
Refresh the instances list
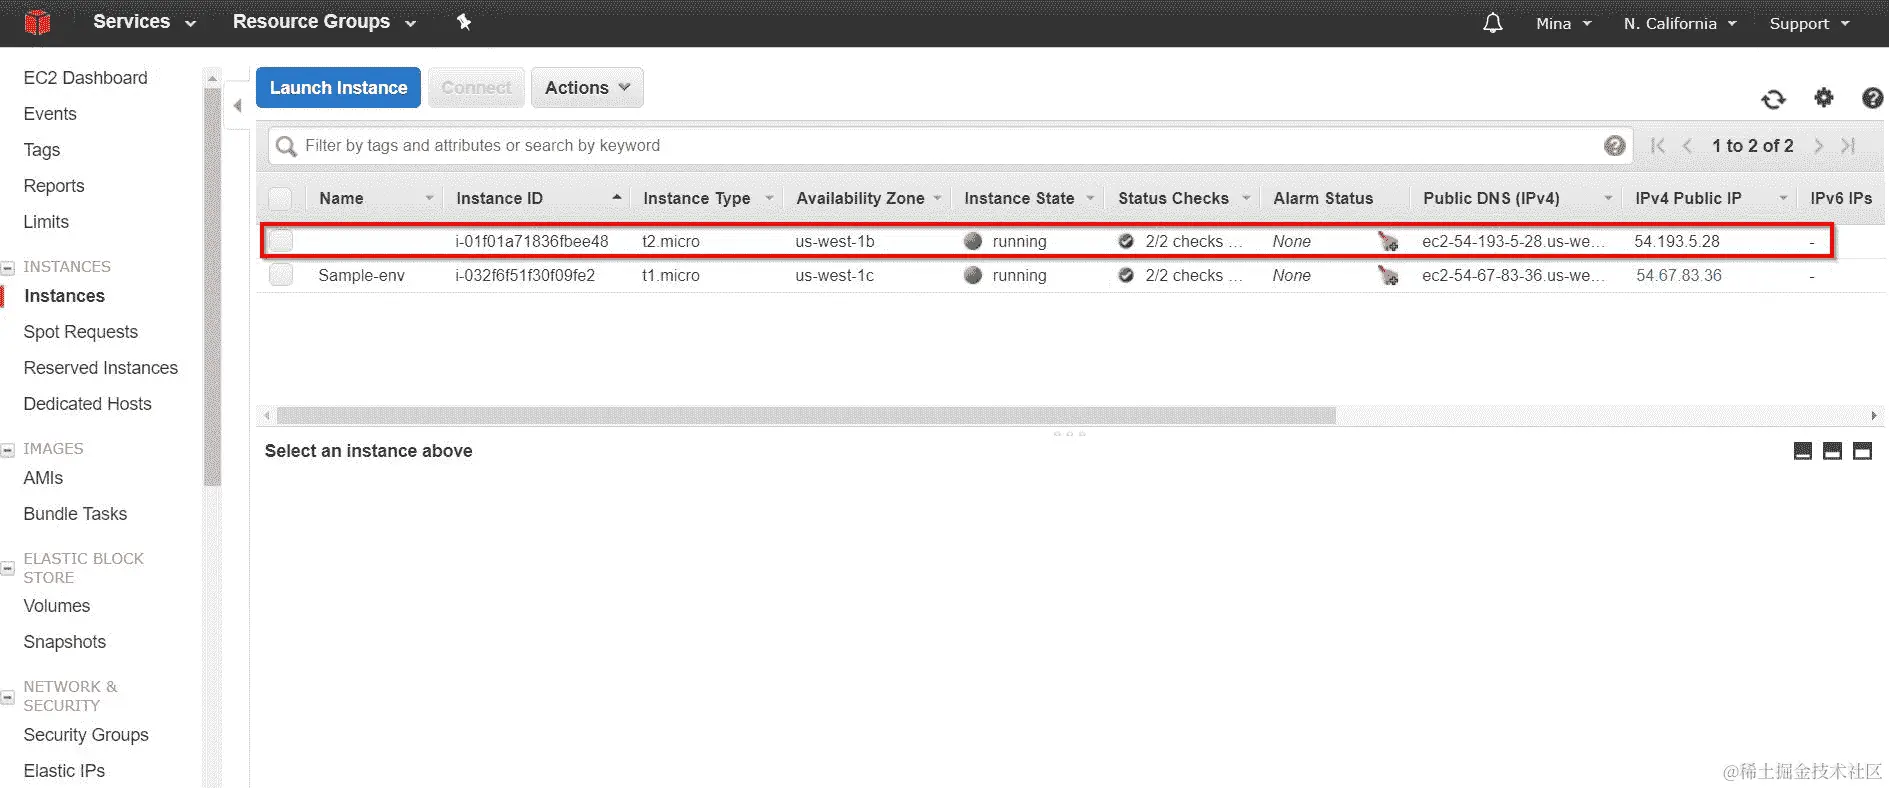pyautogui.click(x=1773, y=99)
